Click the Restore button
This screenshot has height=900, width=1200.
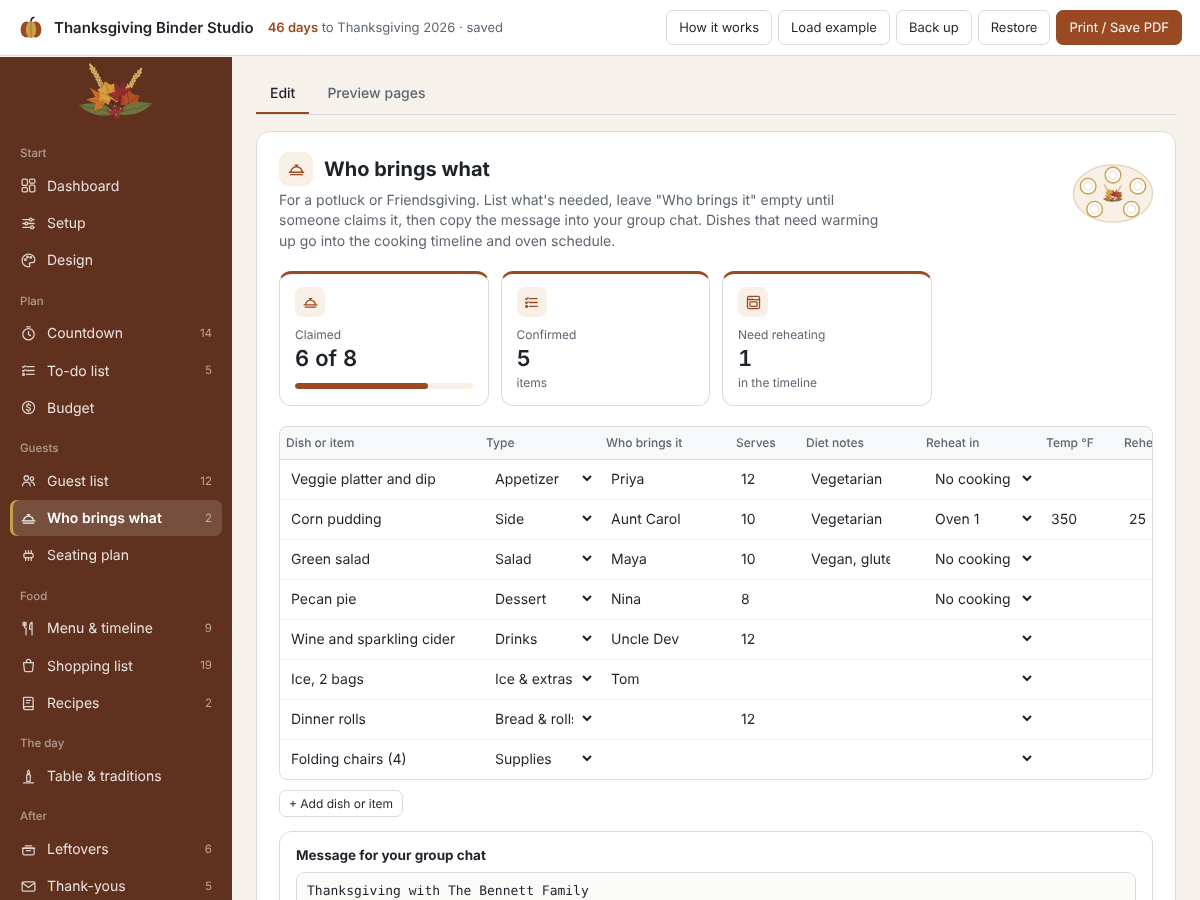coord(1014,28)
